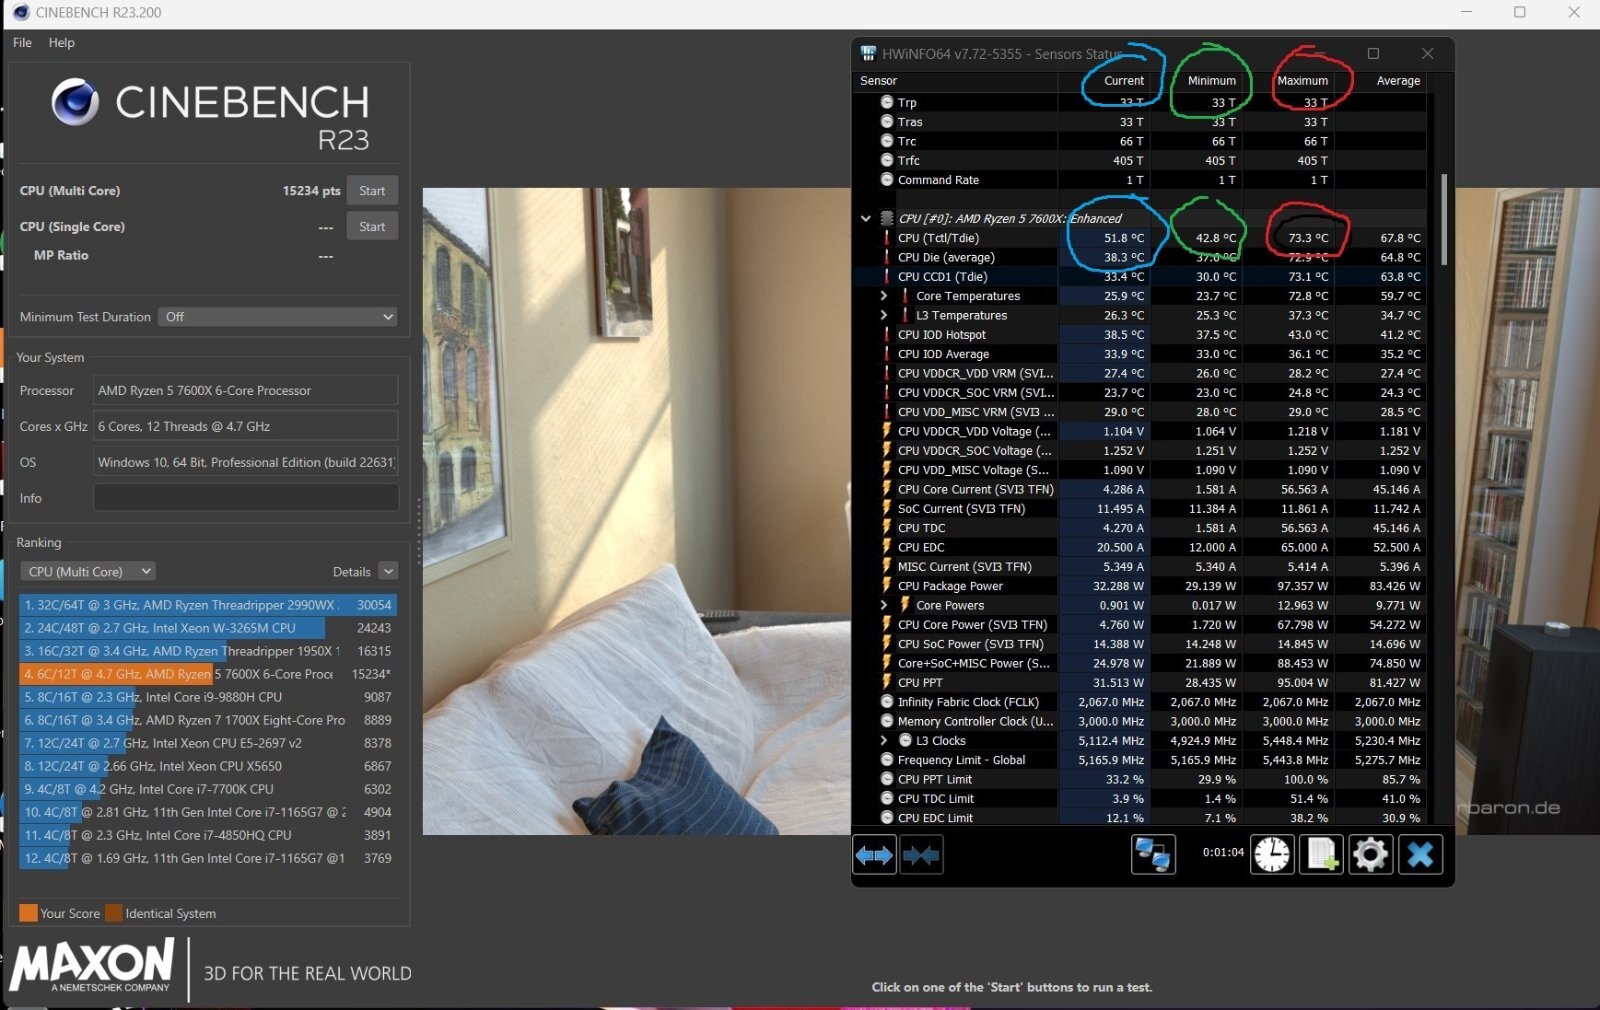Click the Average column header

point(1398,81)
